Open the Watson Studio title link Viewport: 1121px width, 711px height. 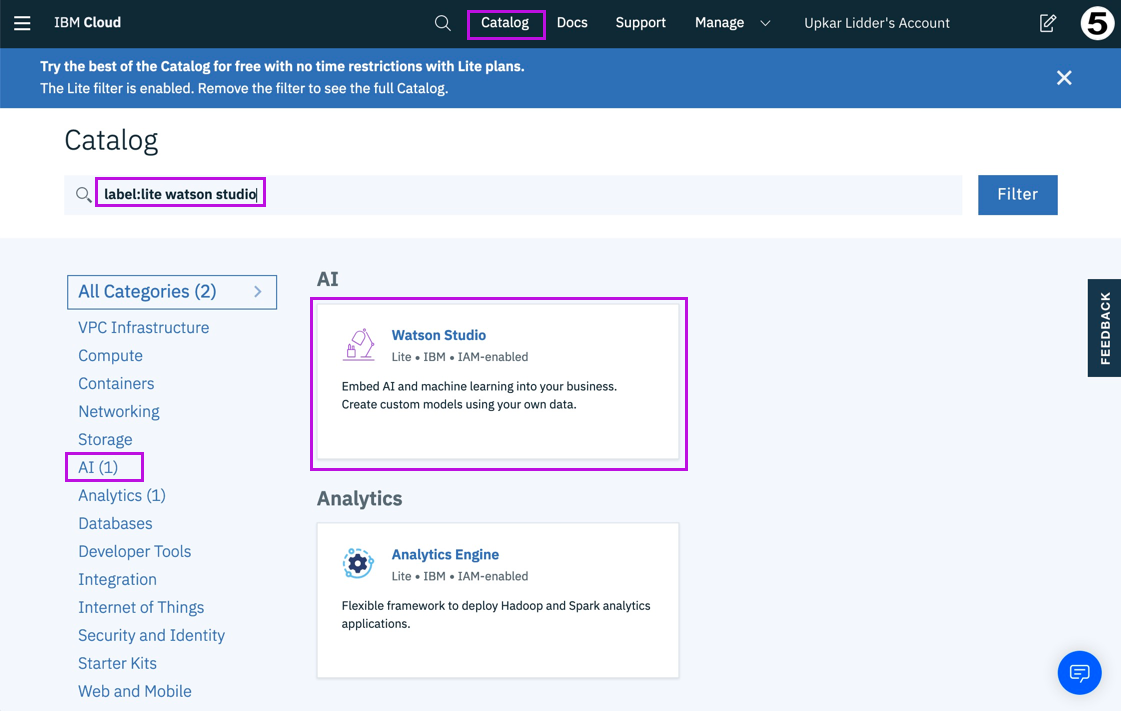[438, 335]
